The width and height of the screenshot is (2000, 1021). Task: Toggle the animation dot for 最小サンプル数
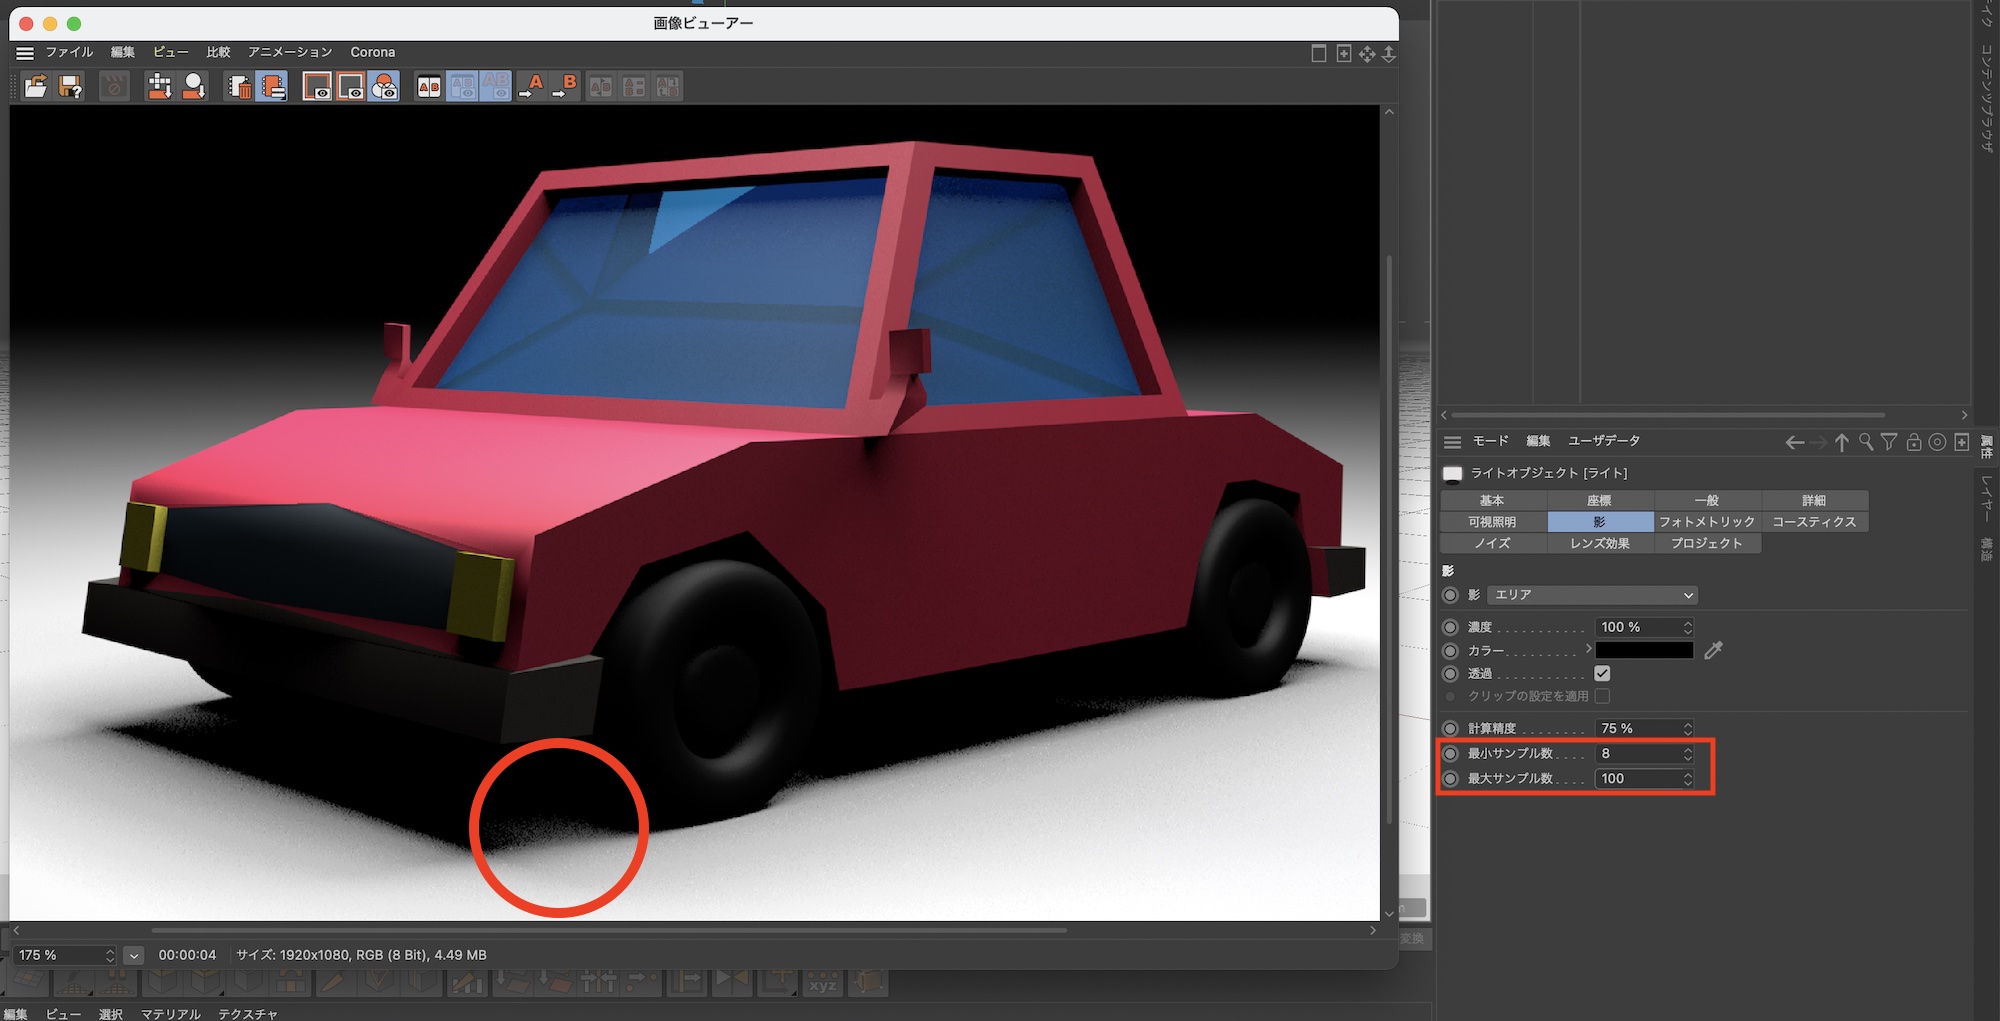pos(1450,754)
